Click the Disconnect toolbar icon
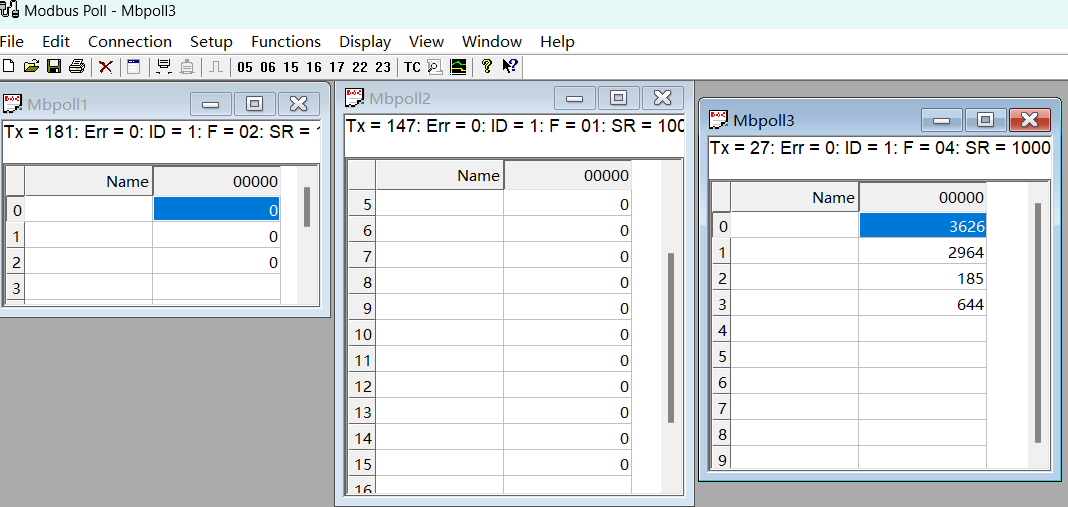 pyautogui.click(x=187, y=67)
